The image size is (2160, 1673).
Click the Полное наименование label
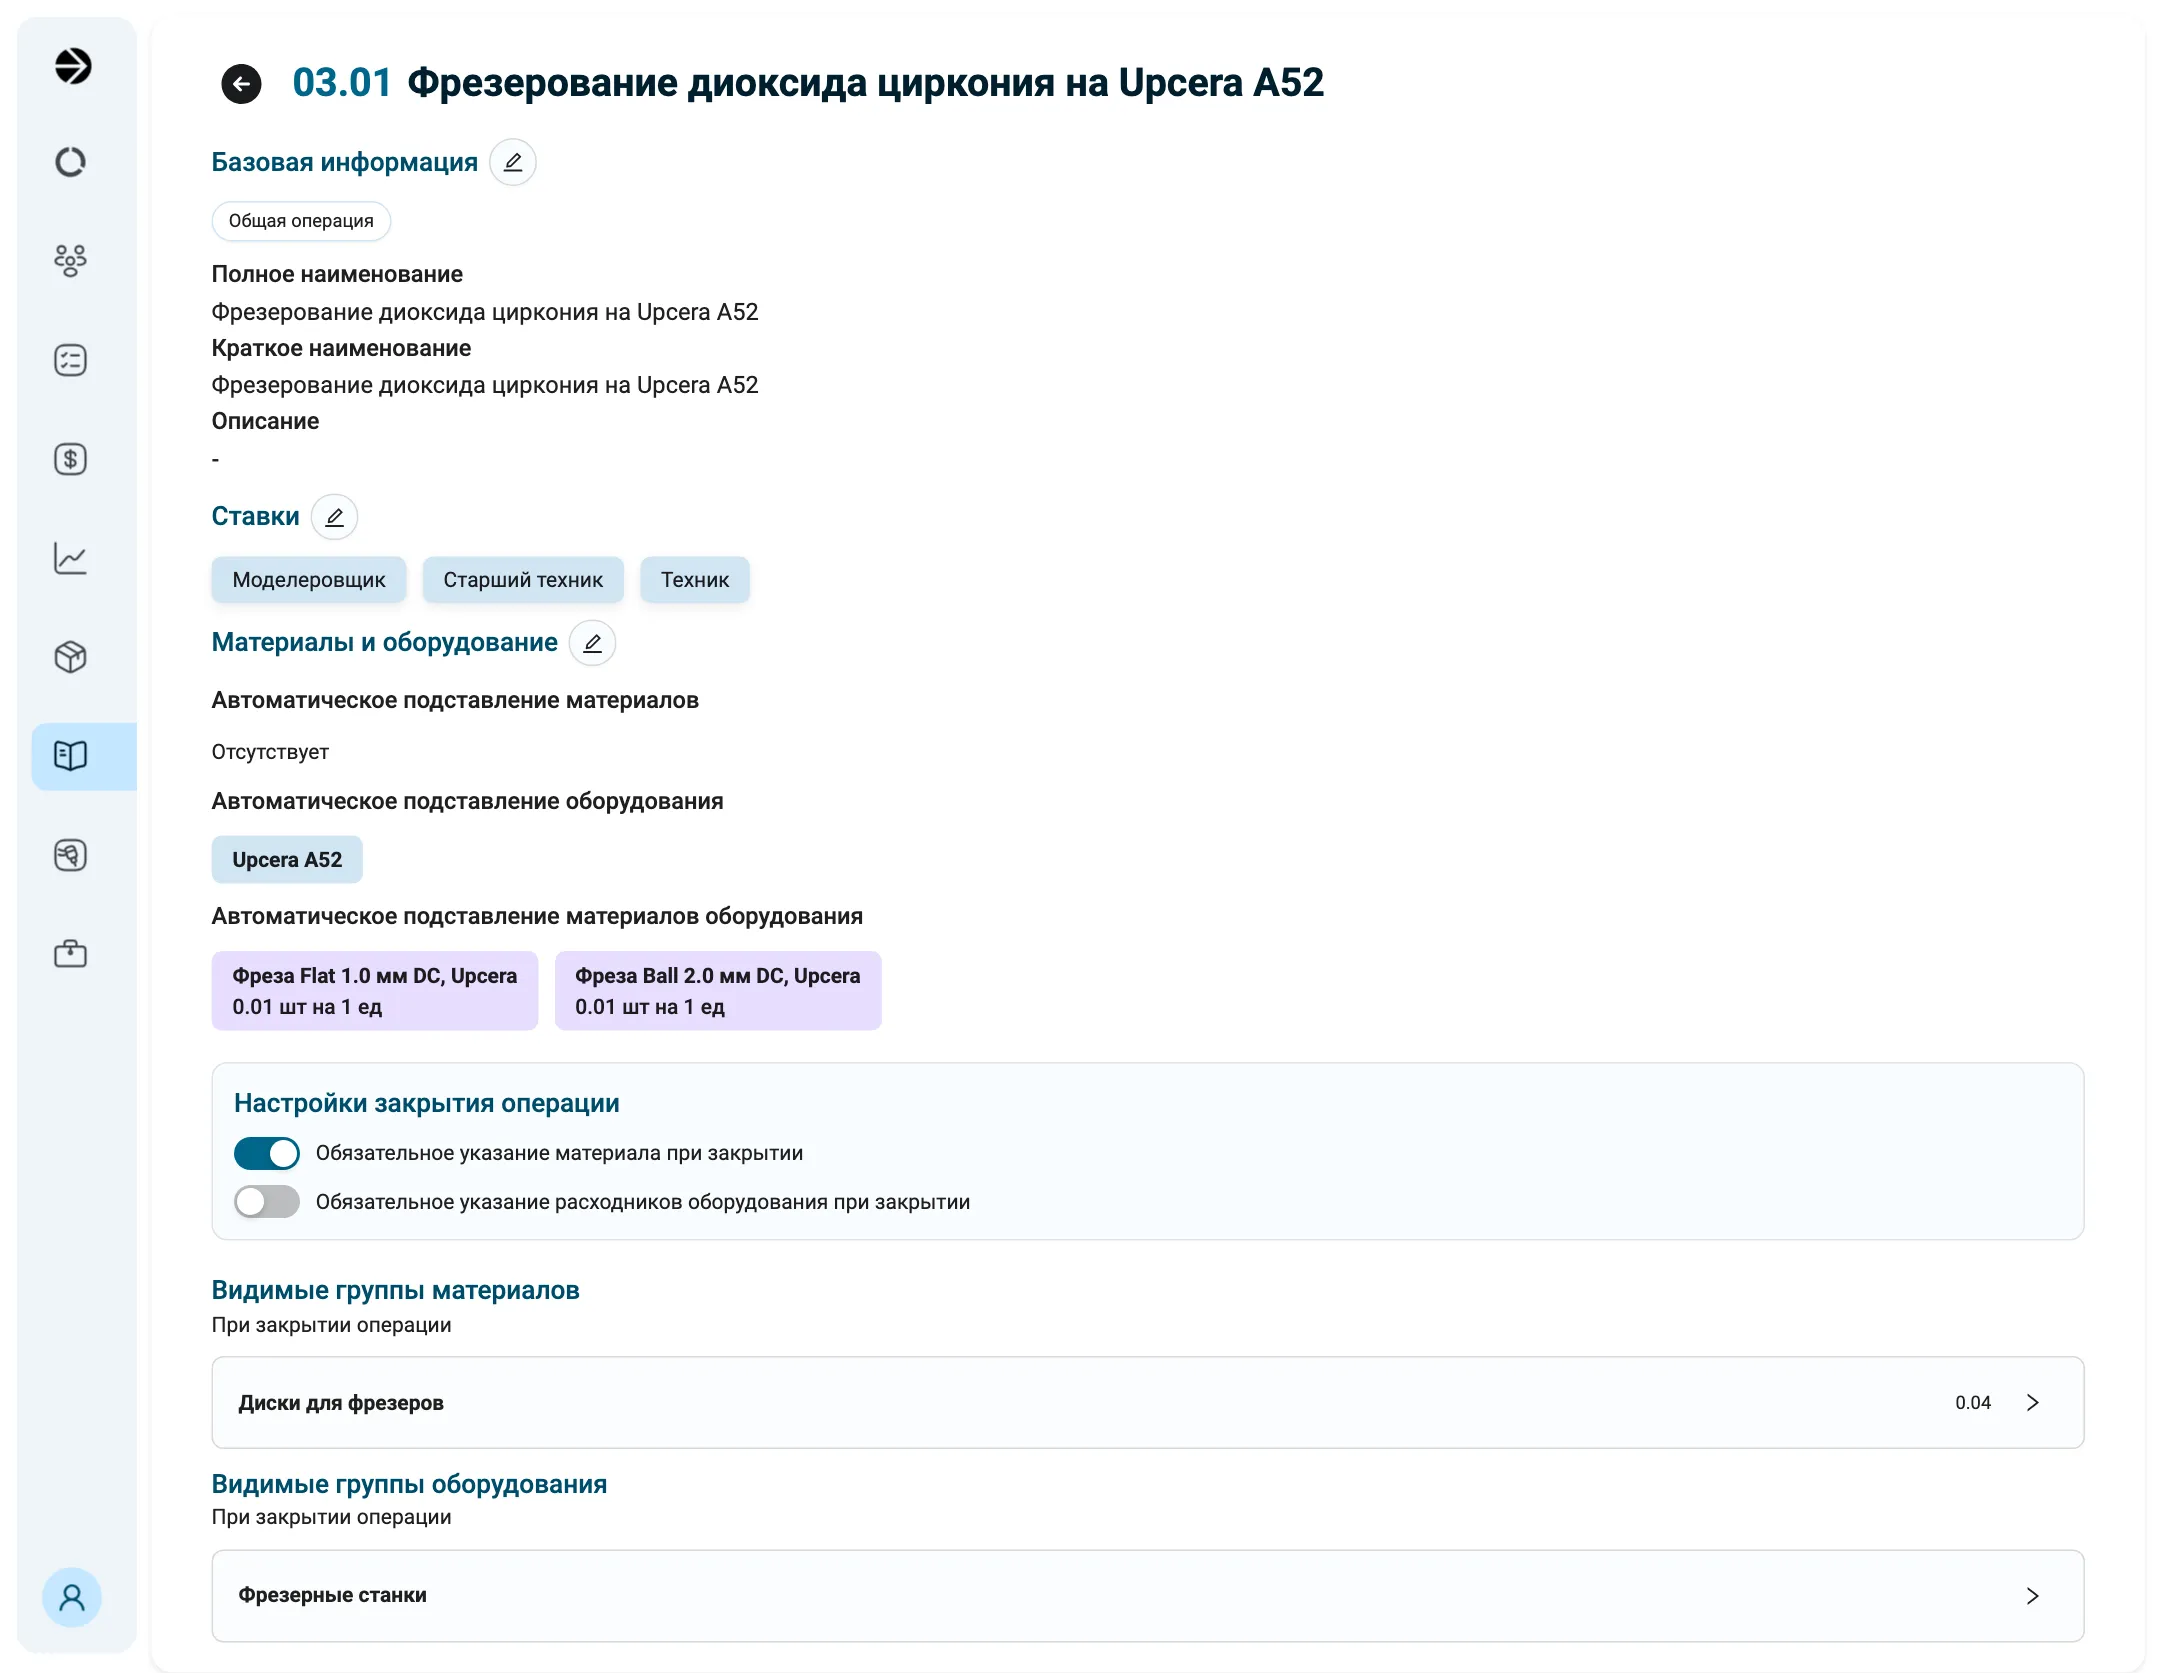coord(337,274)
